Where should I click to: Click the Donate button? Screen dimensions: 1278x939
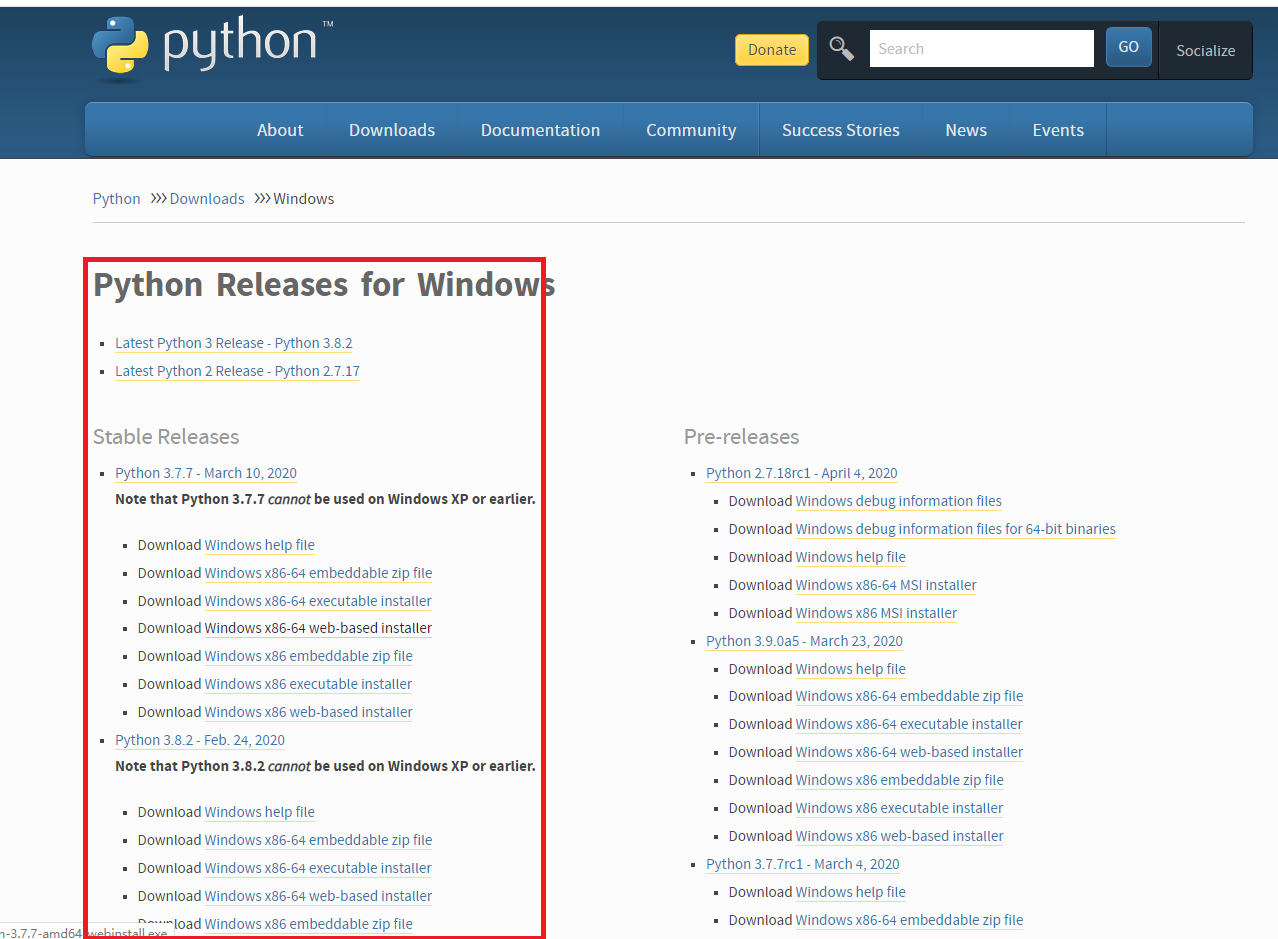point(772,50)
